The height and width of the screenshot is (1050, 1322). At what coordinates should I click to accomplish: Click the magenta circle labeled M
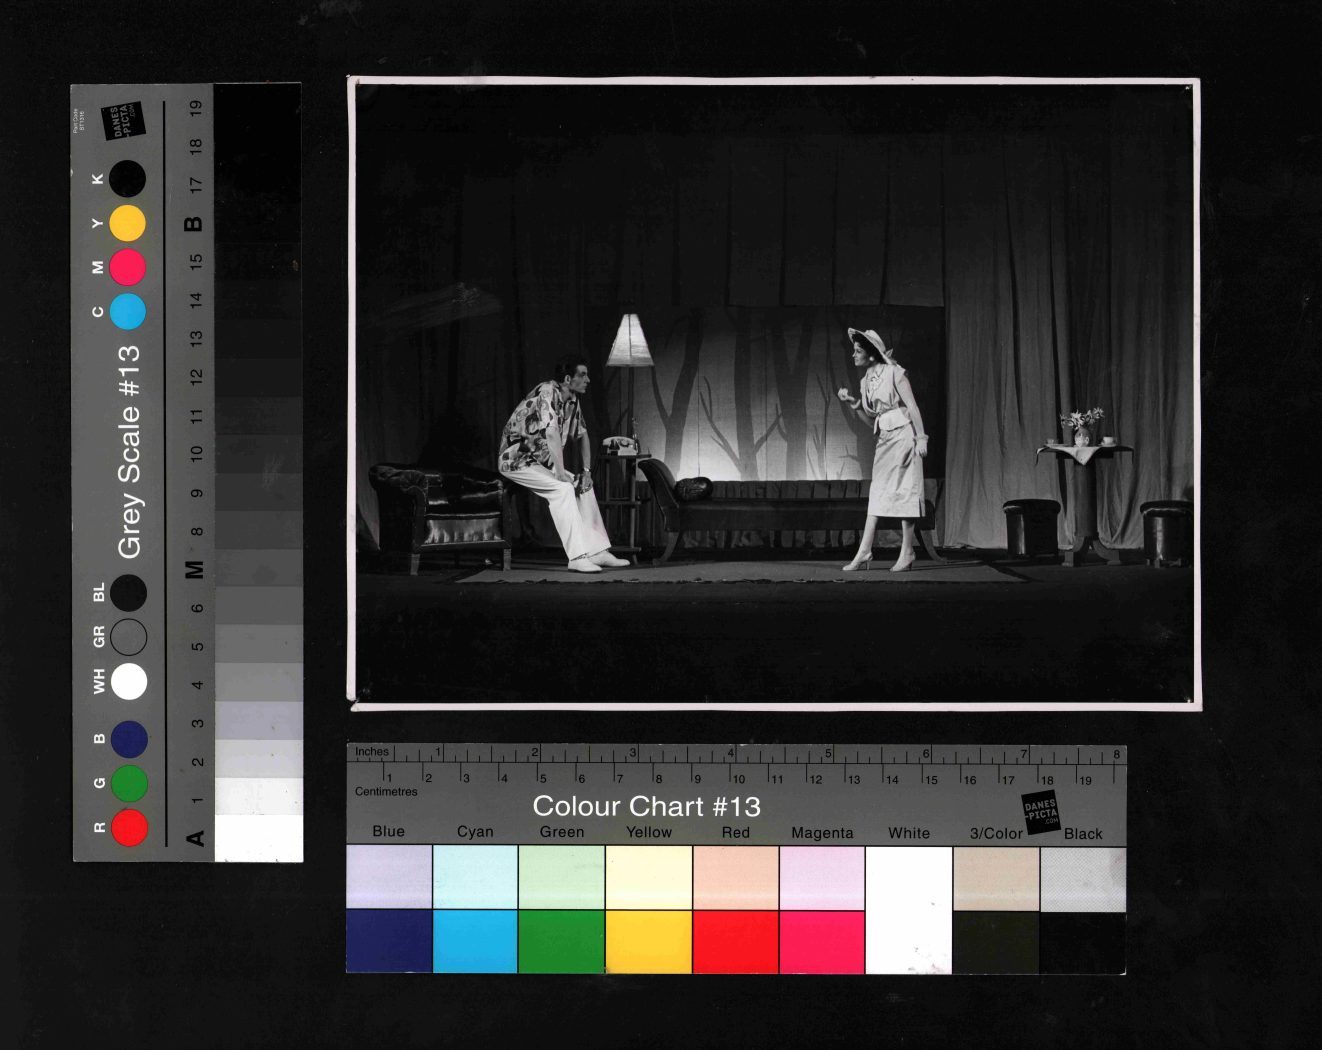128,267
